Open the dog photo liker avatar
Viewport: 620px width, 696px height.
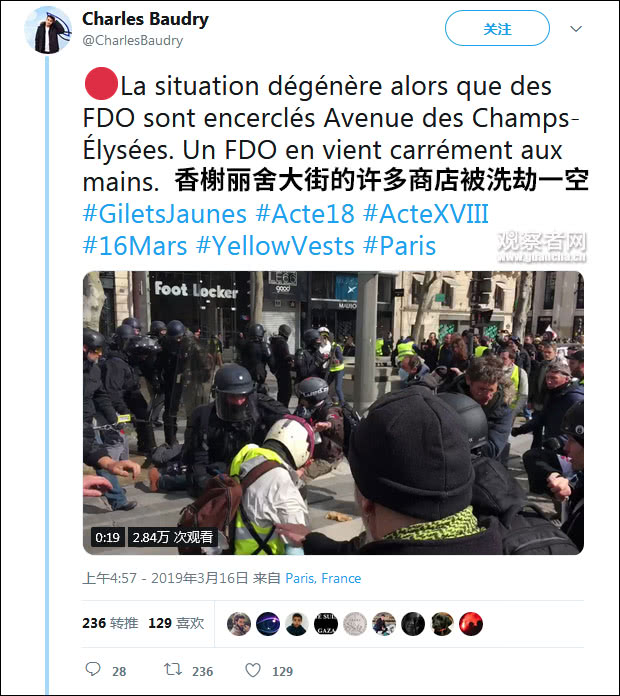click(x=442, y=624)
